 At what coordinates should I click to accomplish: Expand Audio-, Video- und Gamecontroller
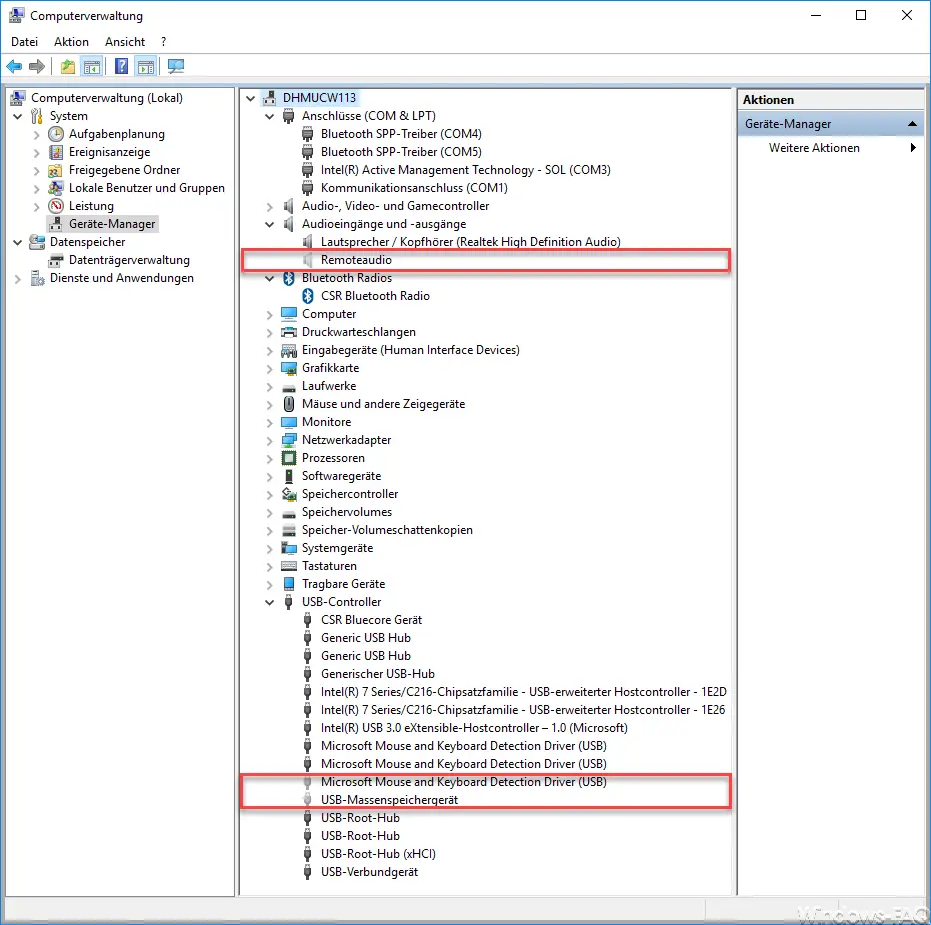click(x=270, y=207)
